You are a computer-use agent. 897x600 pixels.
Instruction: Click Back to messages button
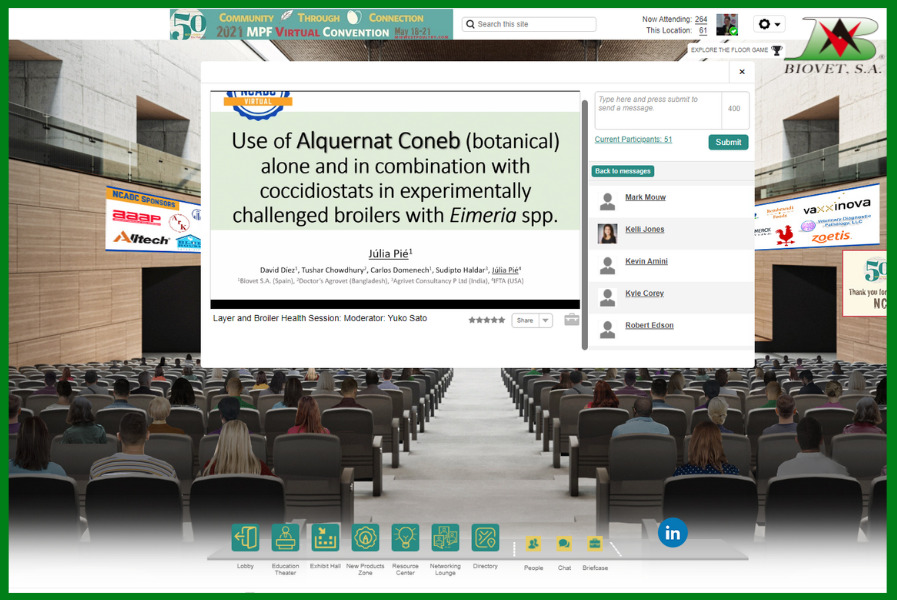pyautogui.click(x=622, y=171)
